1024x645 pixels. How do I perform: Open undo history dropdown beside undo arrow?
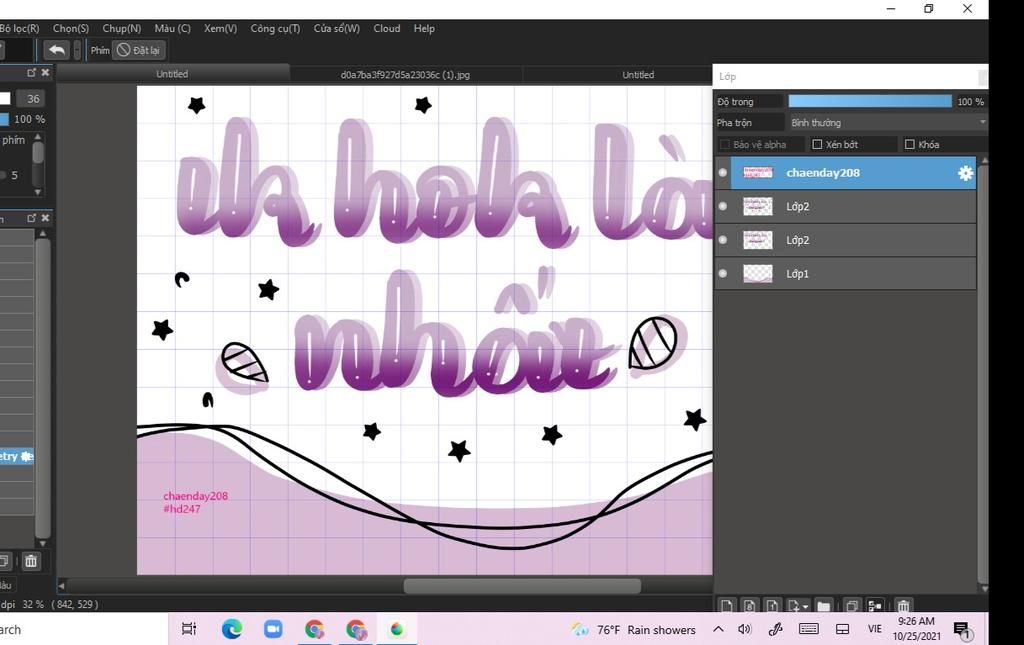[77, 50]
